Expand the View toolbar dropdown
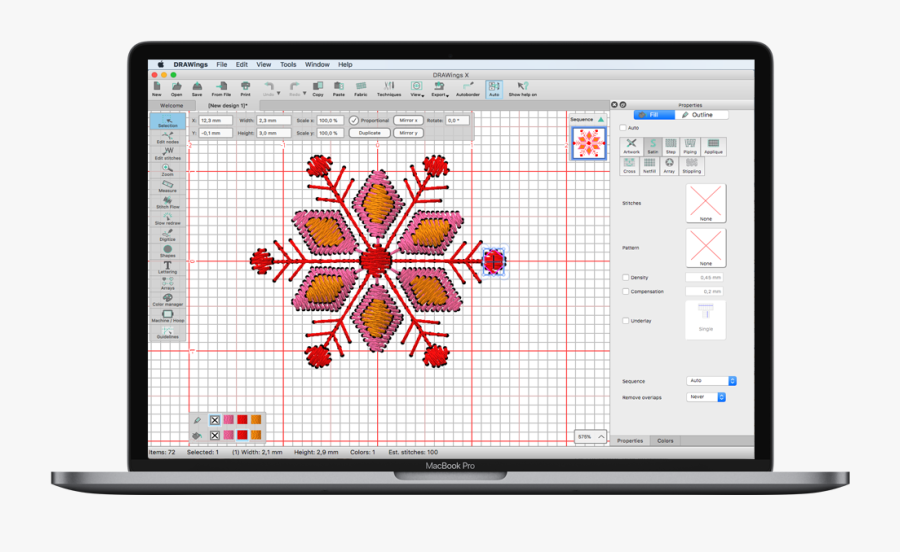This screenshot has width=900, height=552. click(422, 96)
